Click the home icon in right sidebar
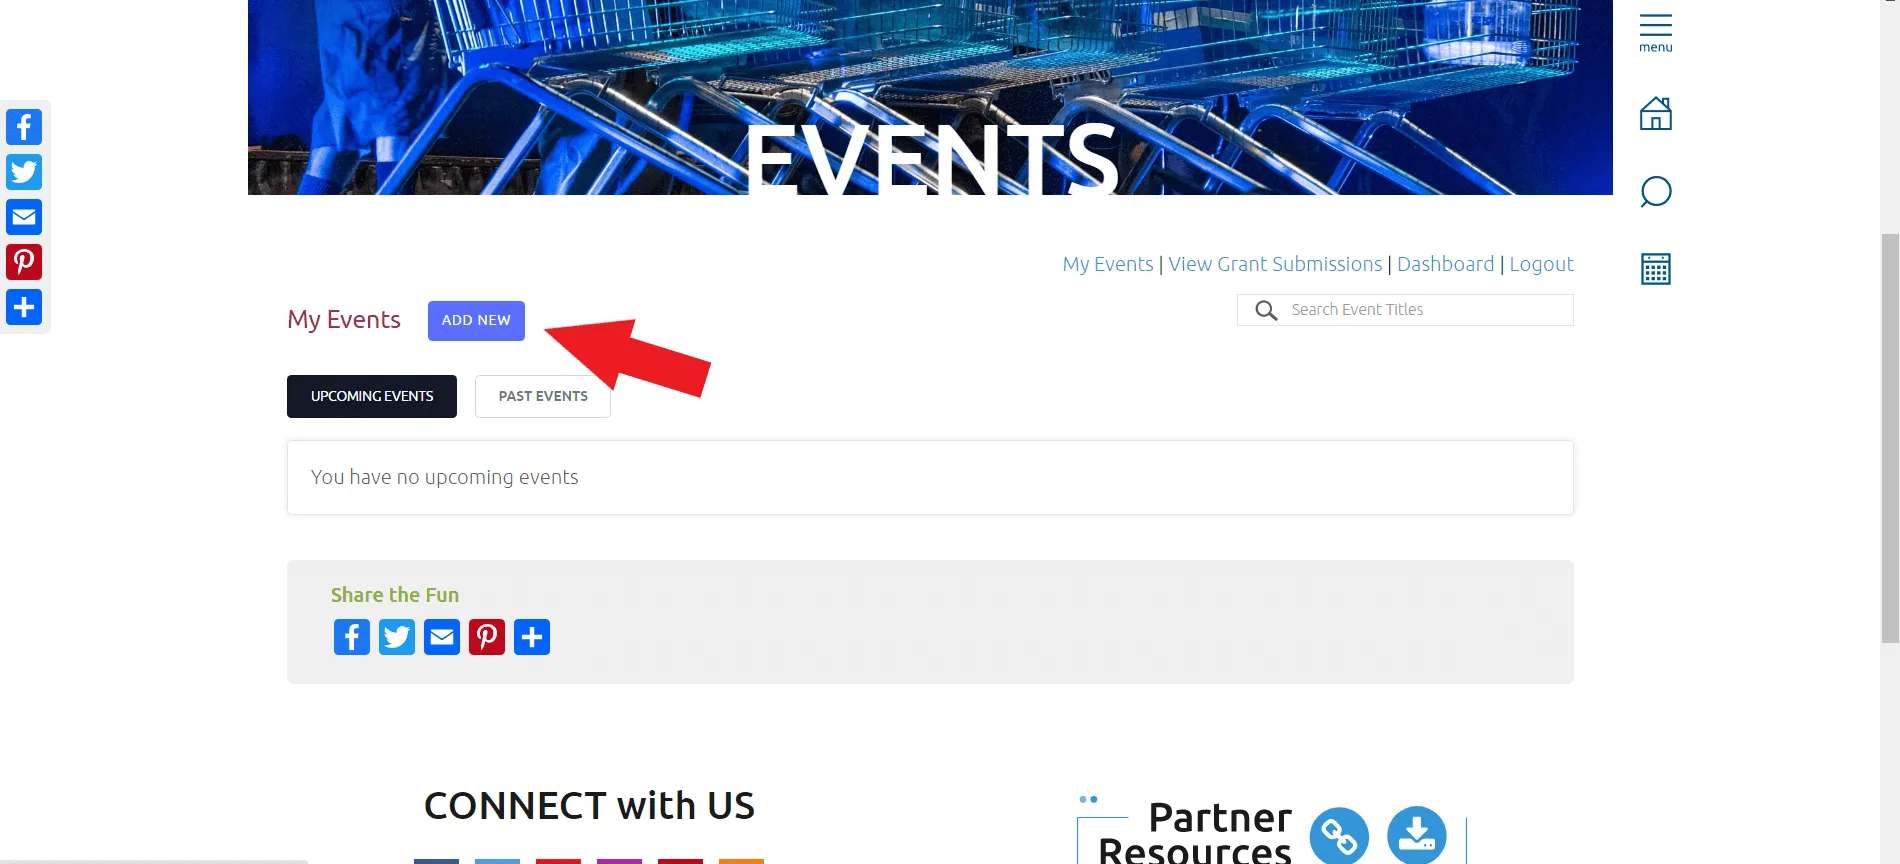The height and width of the screenshot is (864, 1900). (x=1656, y=113)
